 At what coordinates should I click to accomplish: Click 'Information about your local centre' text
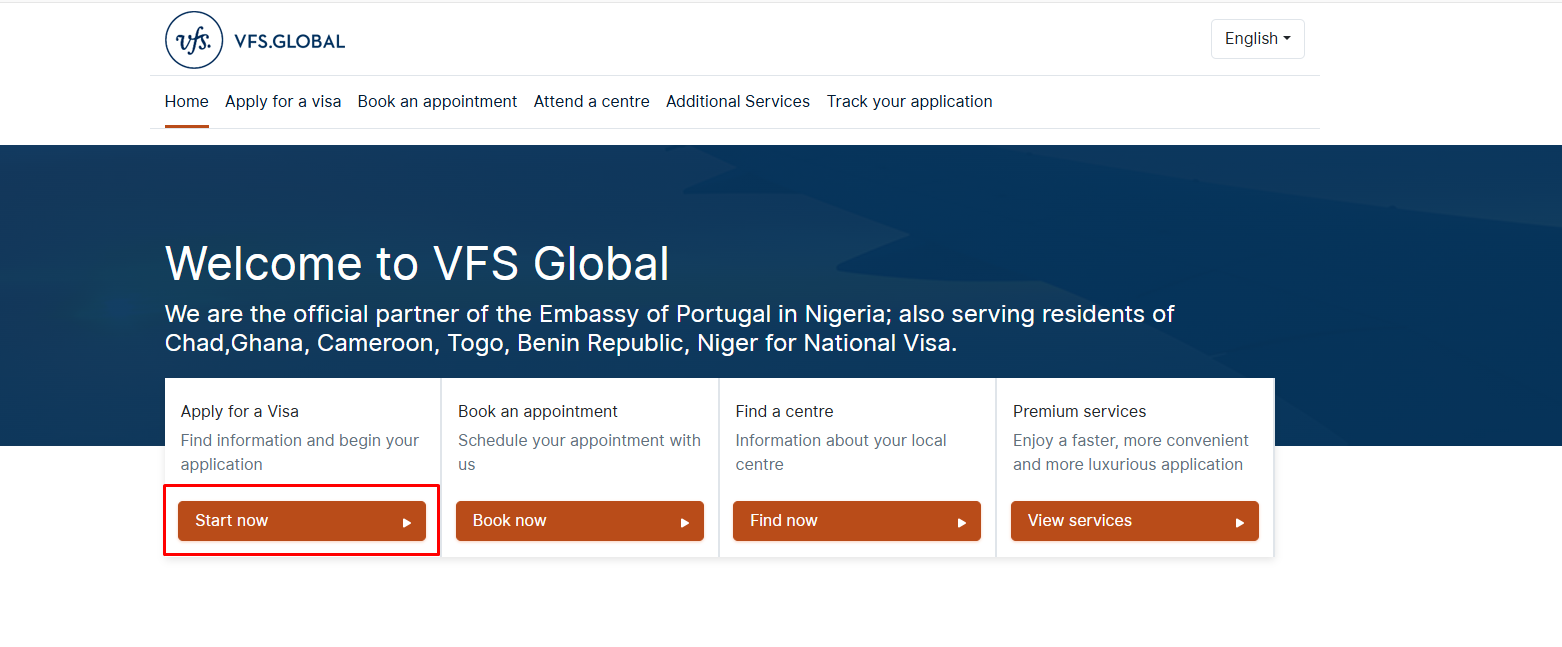click(x=841, y=452)
